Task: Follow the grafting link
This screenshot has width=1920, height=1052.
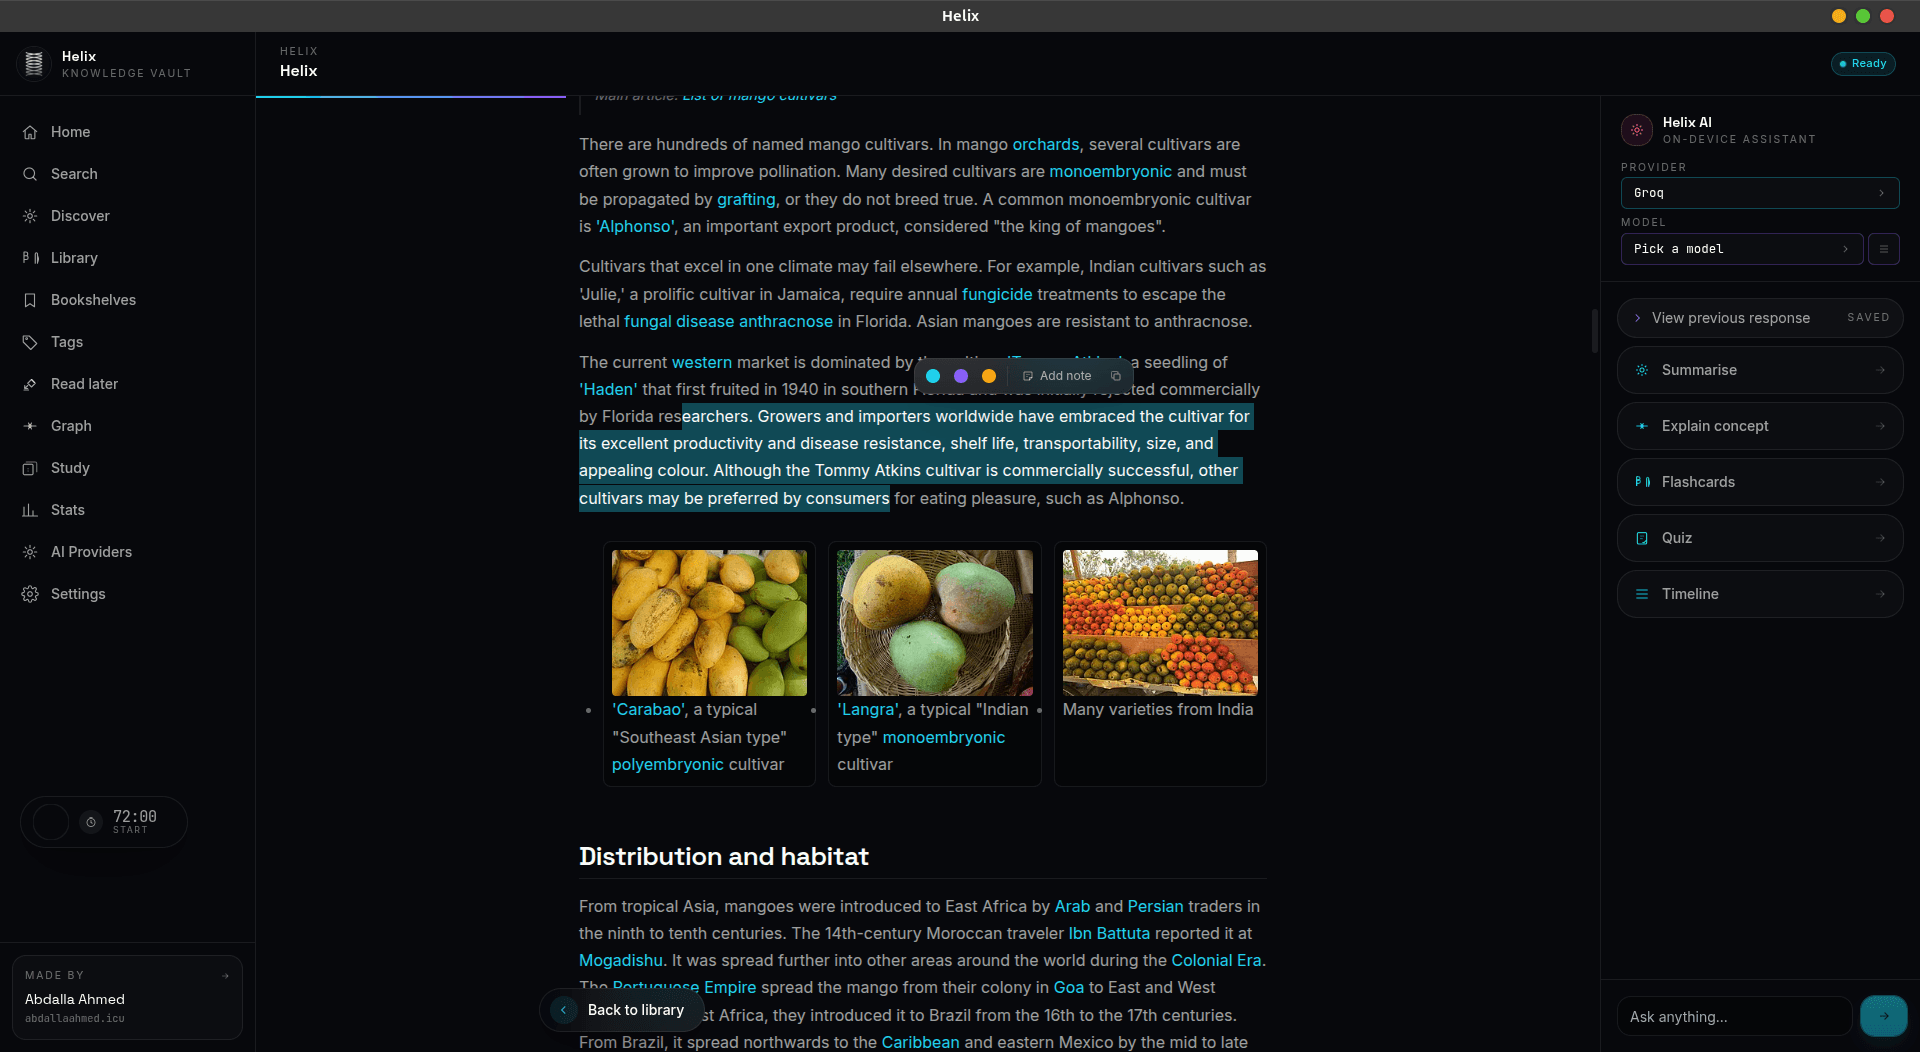Action: (746, 200)
